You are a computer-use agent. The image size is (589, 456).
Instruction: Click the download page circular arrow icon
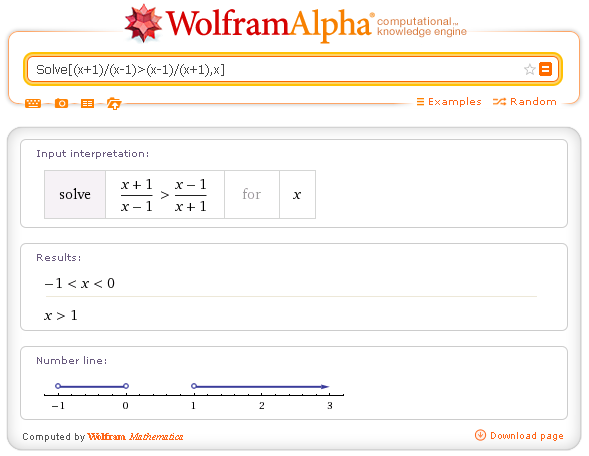coord(480,435)
